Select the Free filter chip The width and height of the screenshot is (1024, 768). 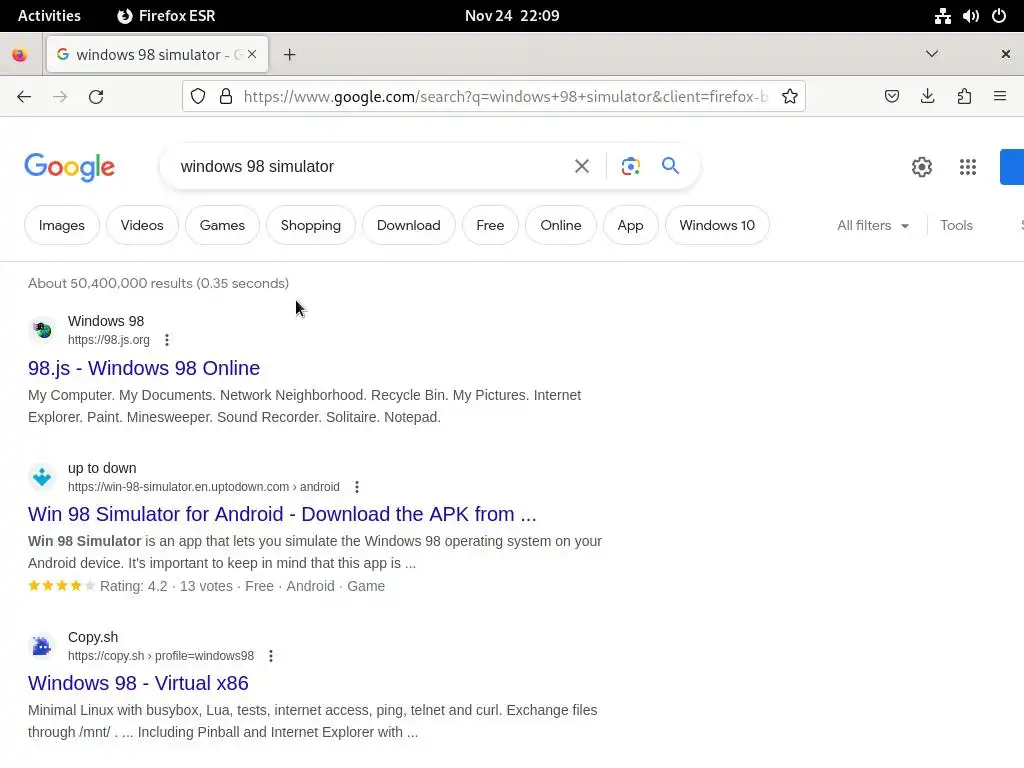coord(490,225)
